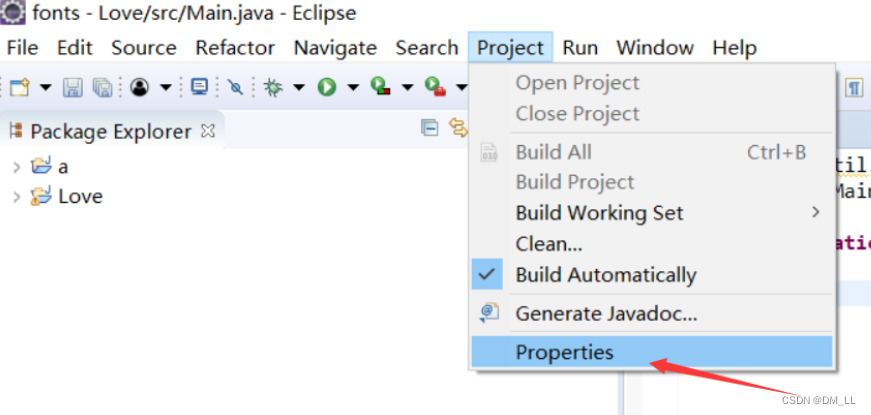Close the Package Explorer tab
Screen dimensions: 871x415
[208, 131]
